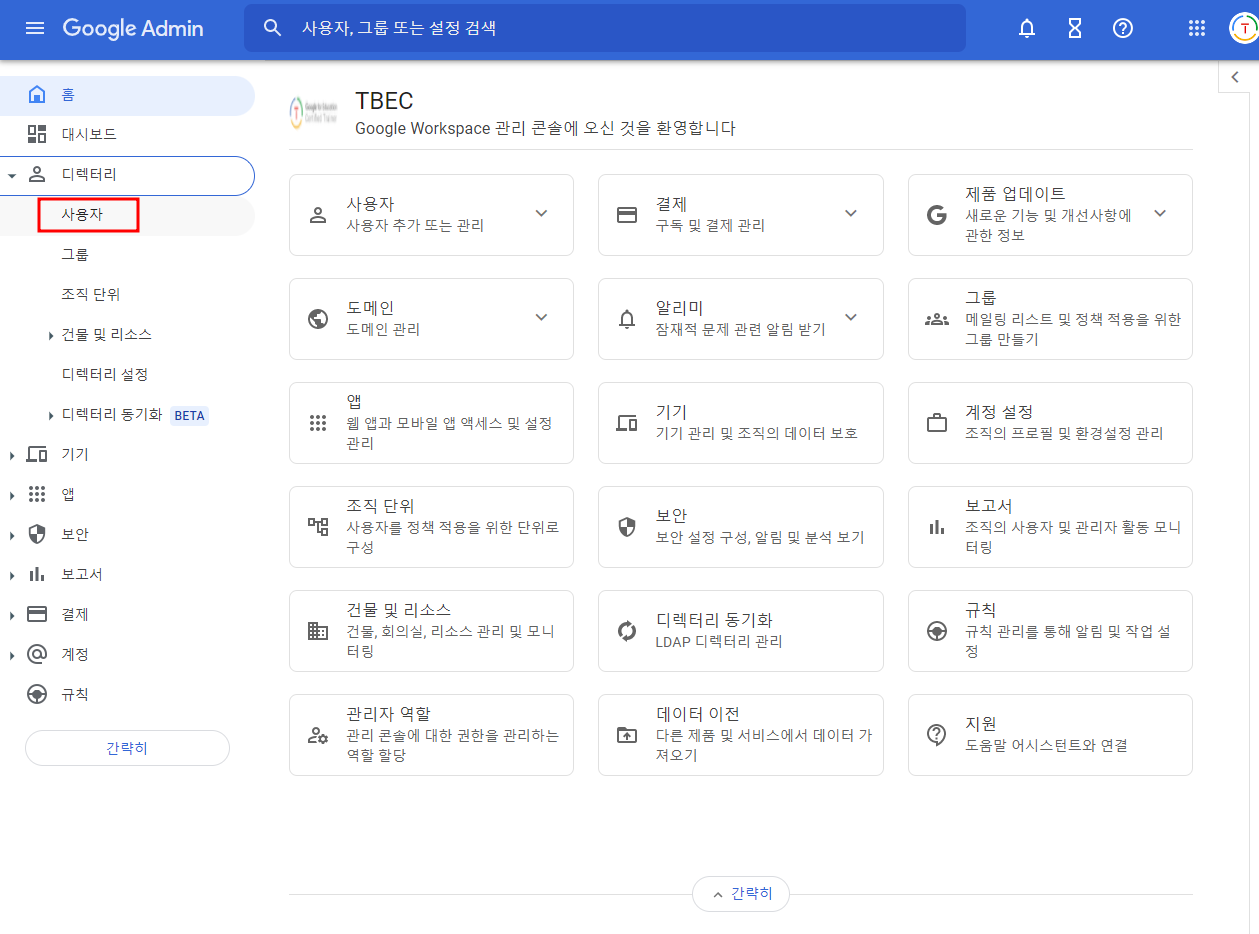The image size is (1259, 934).
Task: Open the 앱 card
Action: (x=431, y=423)
